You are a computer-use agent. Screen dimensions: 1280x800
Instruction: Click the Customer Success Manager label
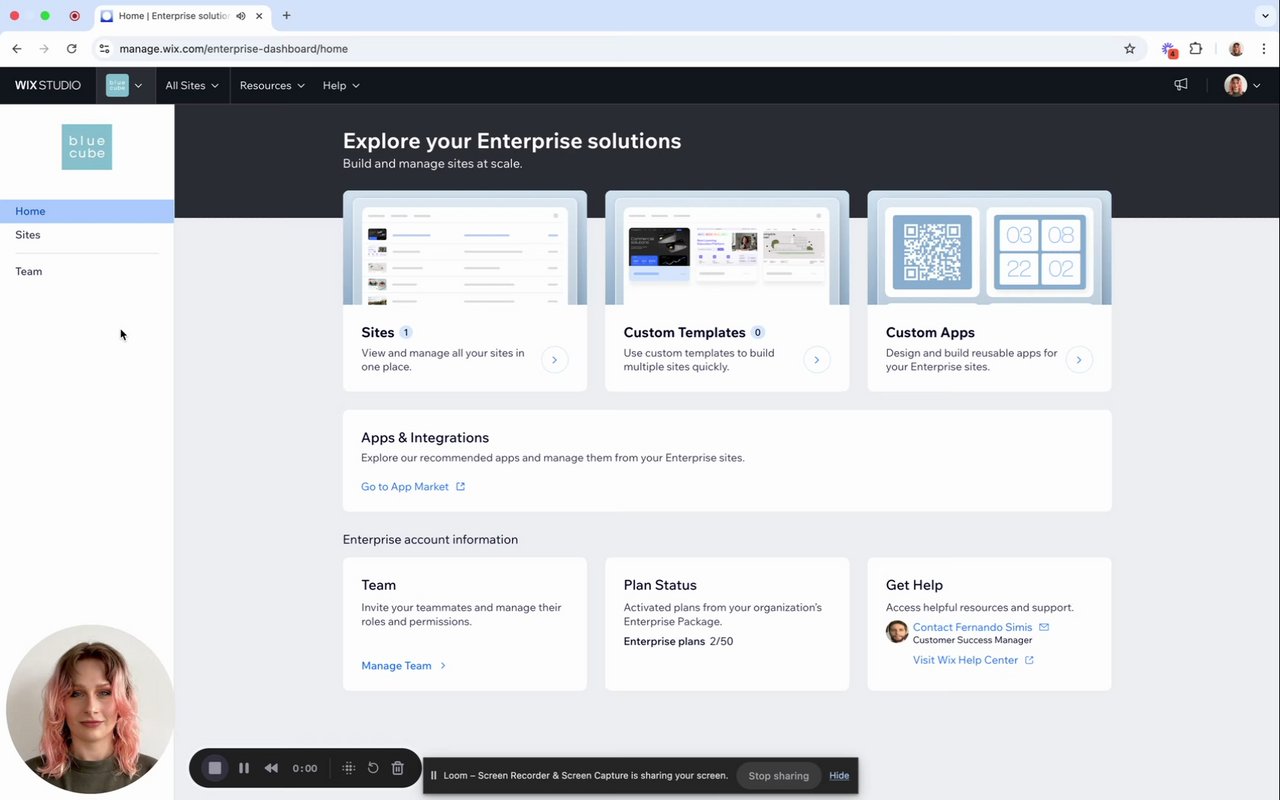[972, 640]
